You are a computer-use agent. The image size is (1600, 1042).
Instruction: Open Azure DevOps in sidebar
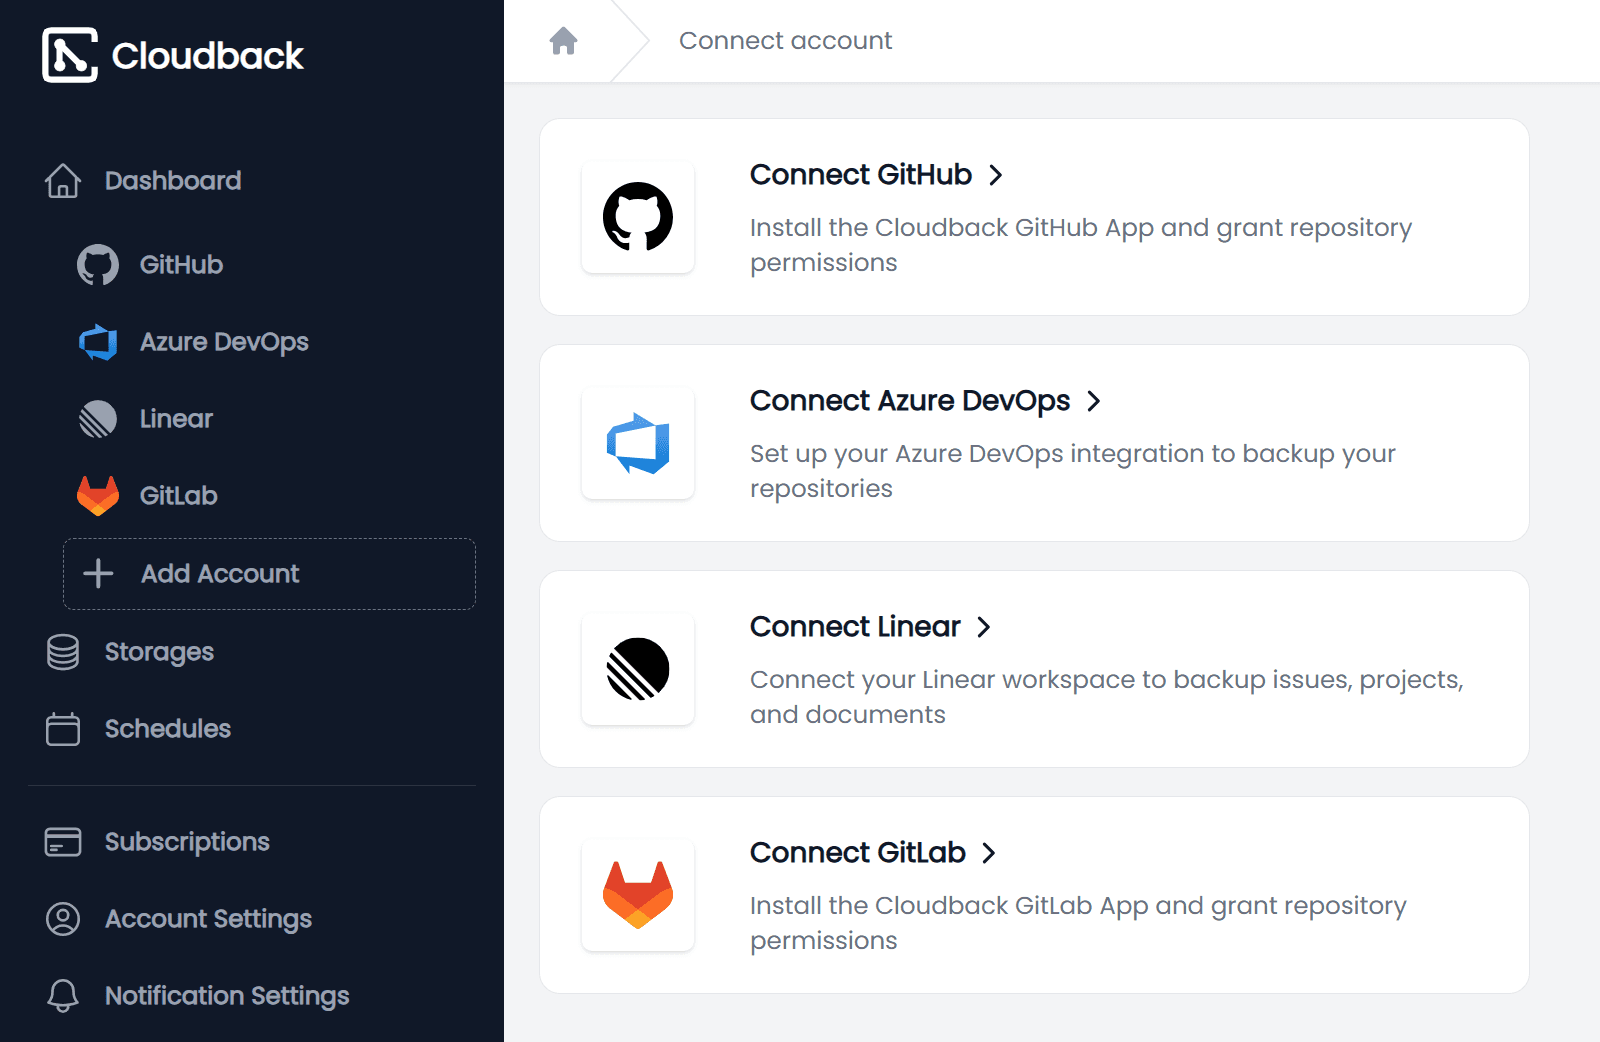click(x=224, y=342)
